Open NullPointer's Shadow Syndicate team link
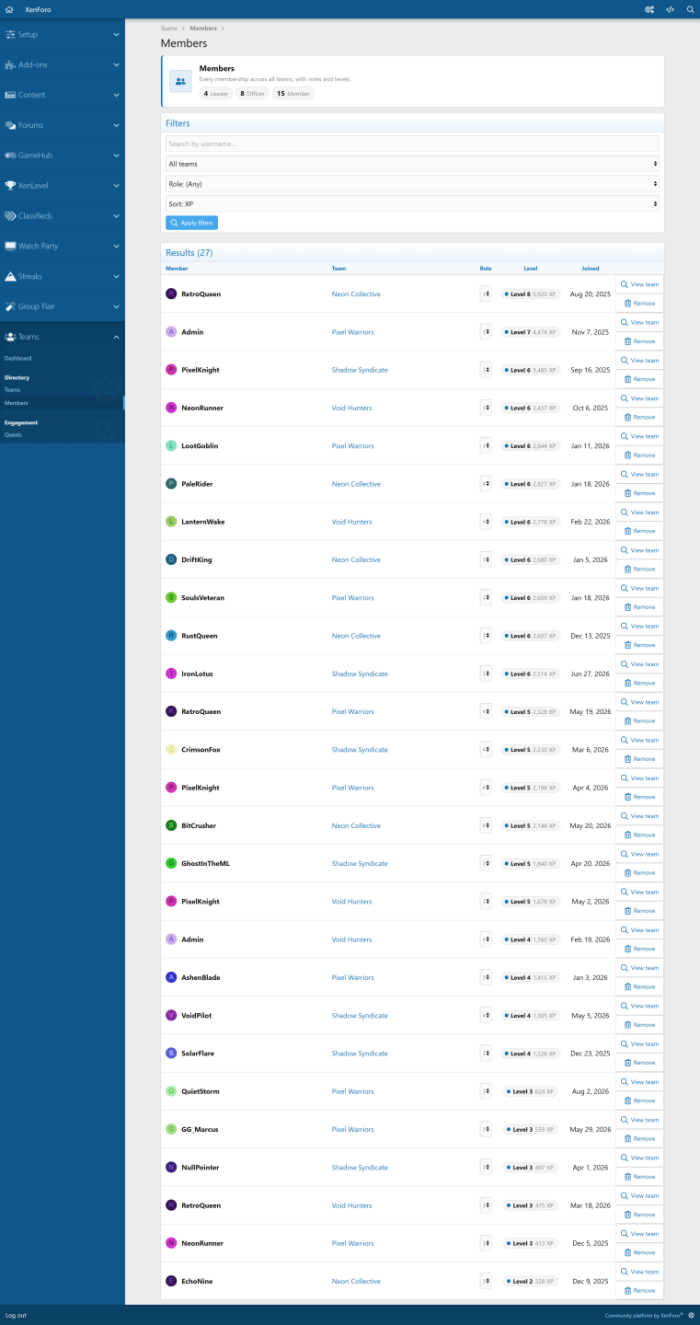The image size is (700, 1325). (360, 1168)
